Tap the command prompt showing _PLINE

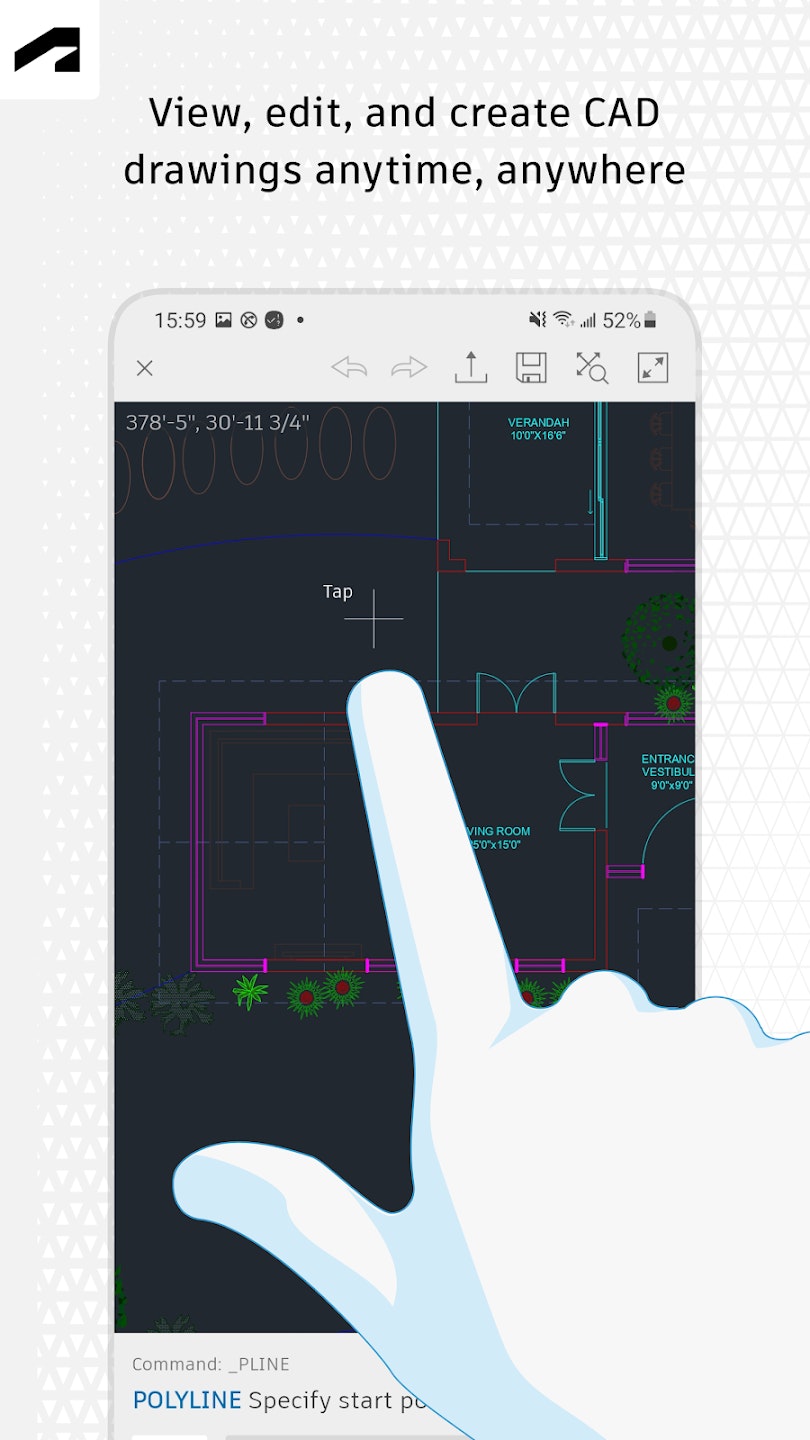pyautogui.click(x=211, y=1363)
